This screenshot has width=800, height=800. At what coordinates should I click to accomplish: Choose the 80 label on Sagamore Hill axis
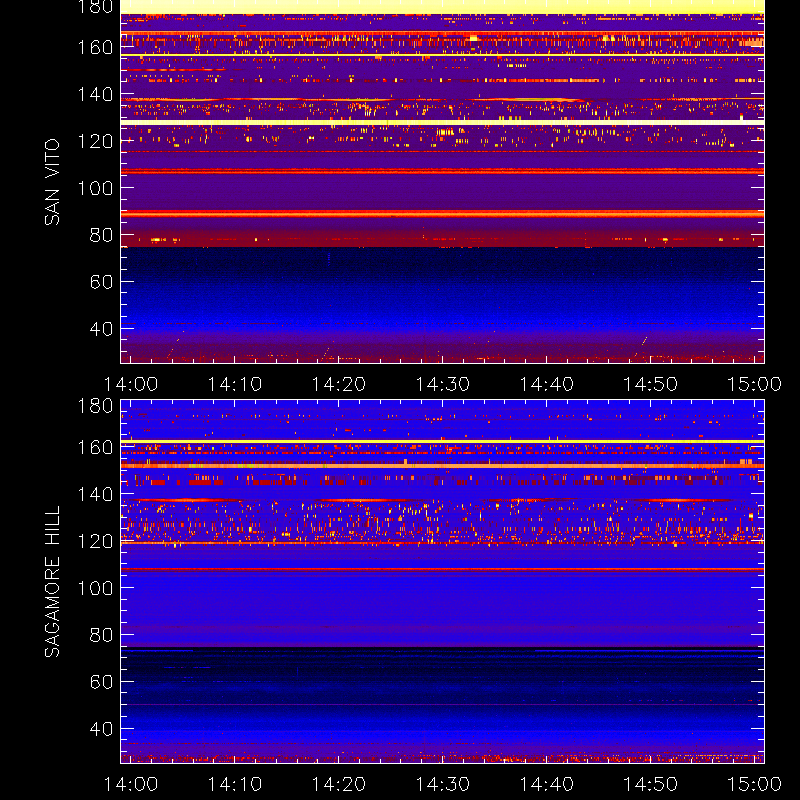(x=101, y=635)
